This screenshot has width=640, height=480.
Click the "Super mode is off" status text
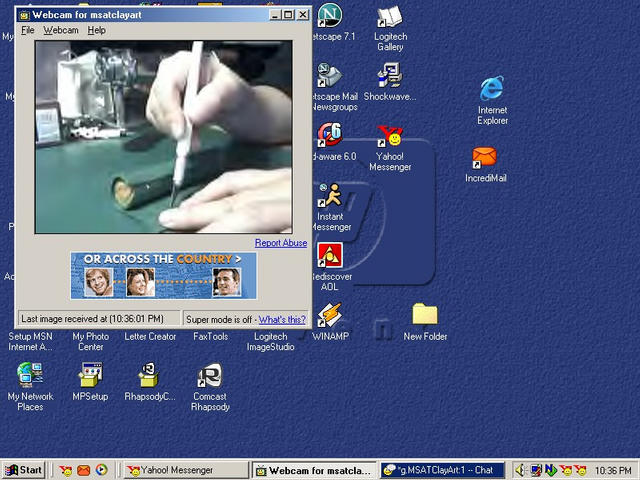219,320
